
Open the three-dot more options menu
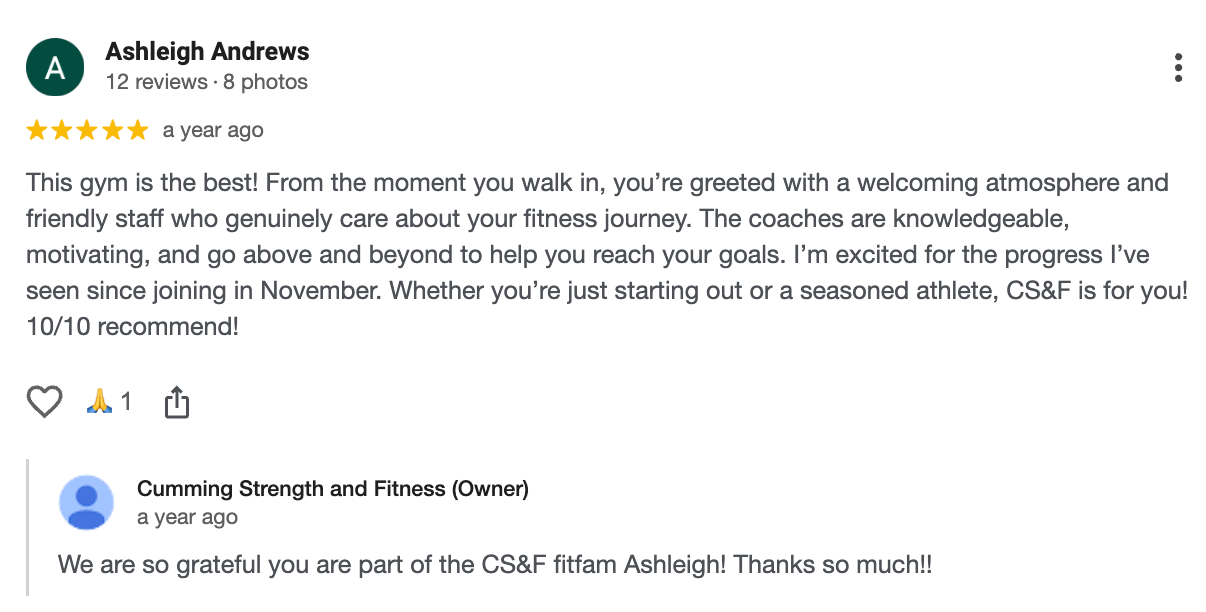coord(1179,68)
